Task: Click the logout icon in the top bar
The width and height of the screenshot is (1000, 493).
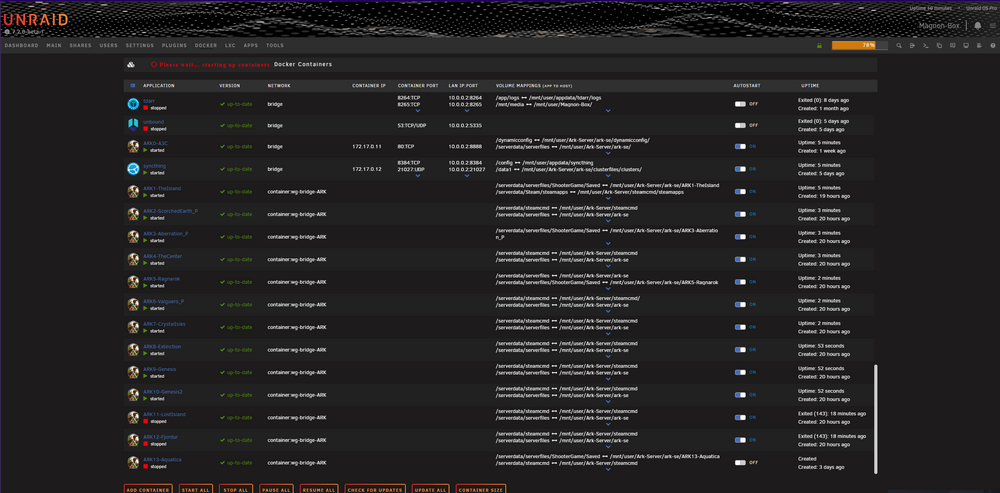Action: (x=913, y=45)
